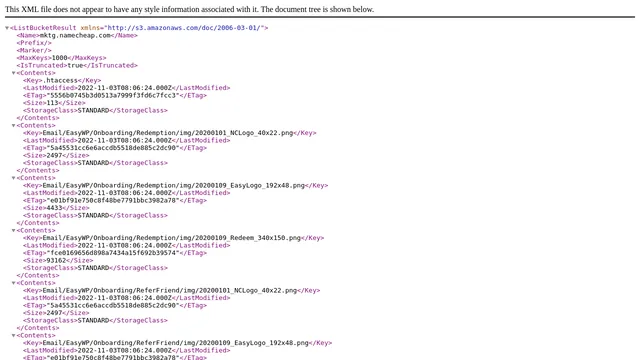Click Key ReferFriend/img/20200109_EasyLogo_192x48.png

176,343
